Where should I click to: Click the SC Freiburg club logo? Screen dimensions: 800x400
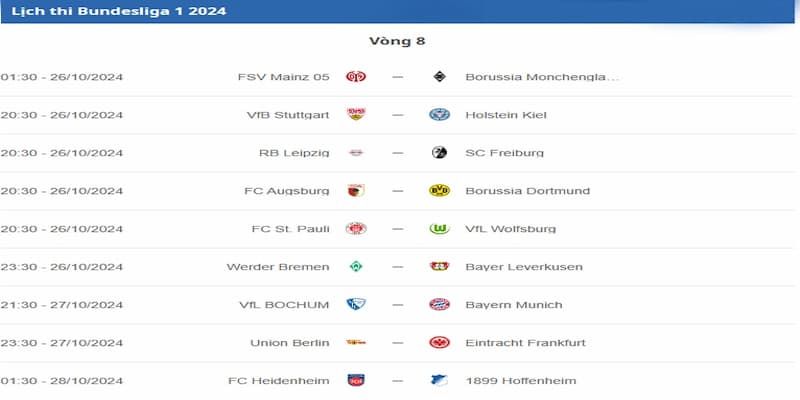[x=438, y=153]
